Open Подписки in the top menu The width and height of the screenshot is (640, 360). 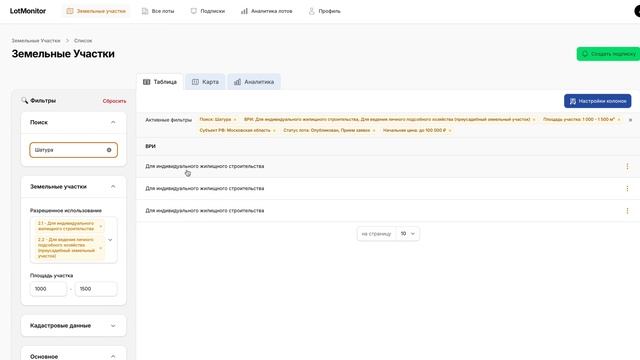click(208, 11)
